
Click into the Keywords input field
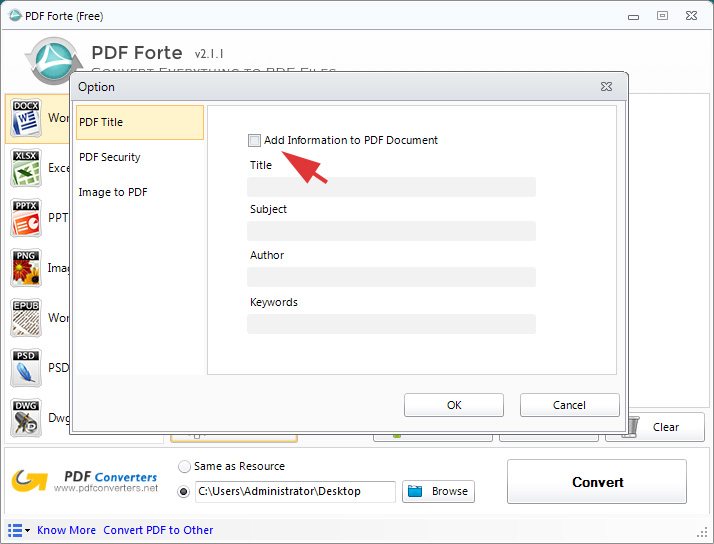click(391, 324)
